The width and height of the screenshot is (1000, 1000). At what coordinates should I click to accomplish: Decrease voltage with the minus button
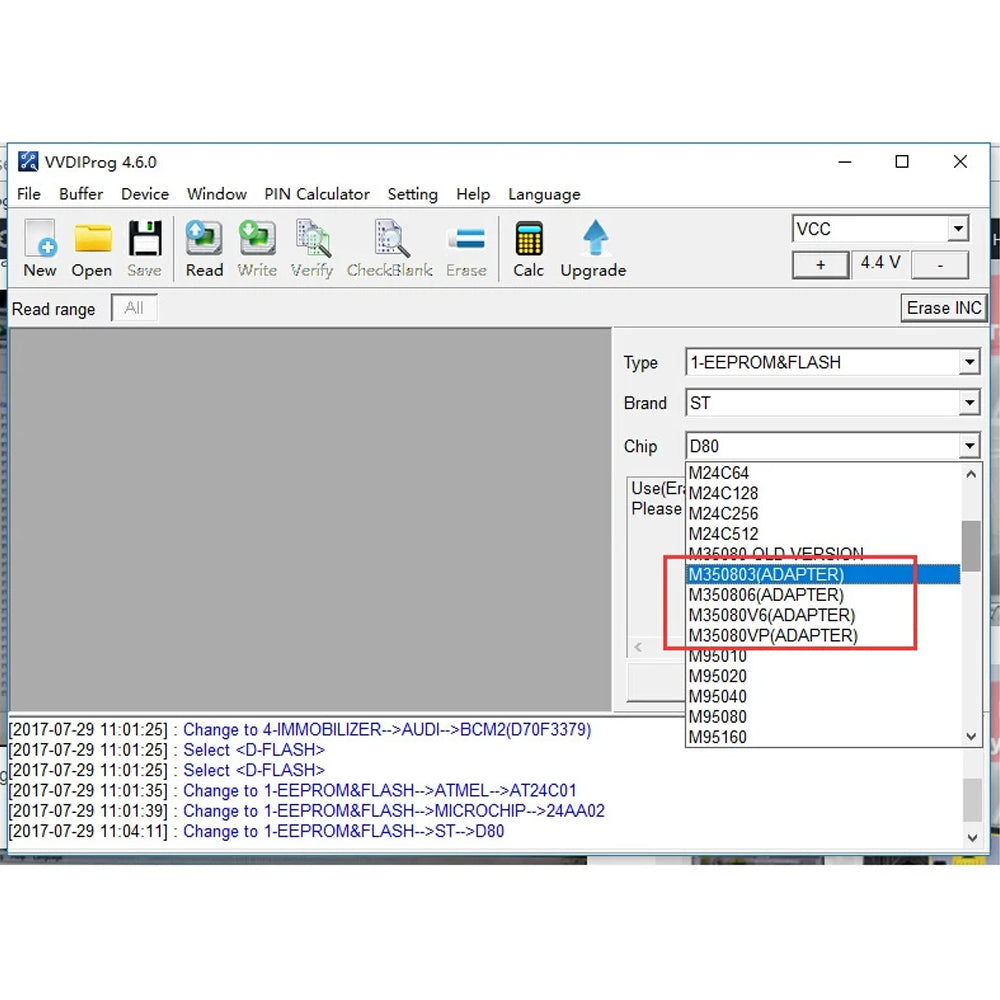click(940, 264)
